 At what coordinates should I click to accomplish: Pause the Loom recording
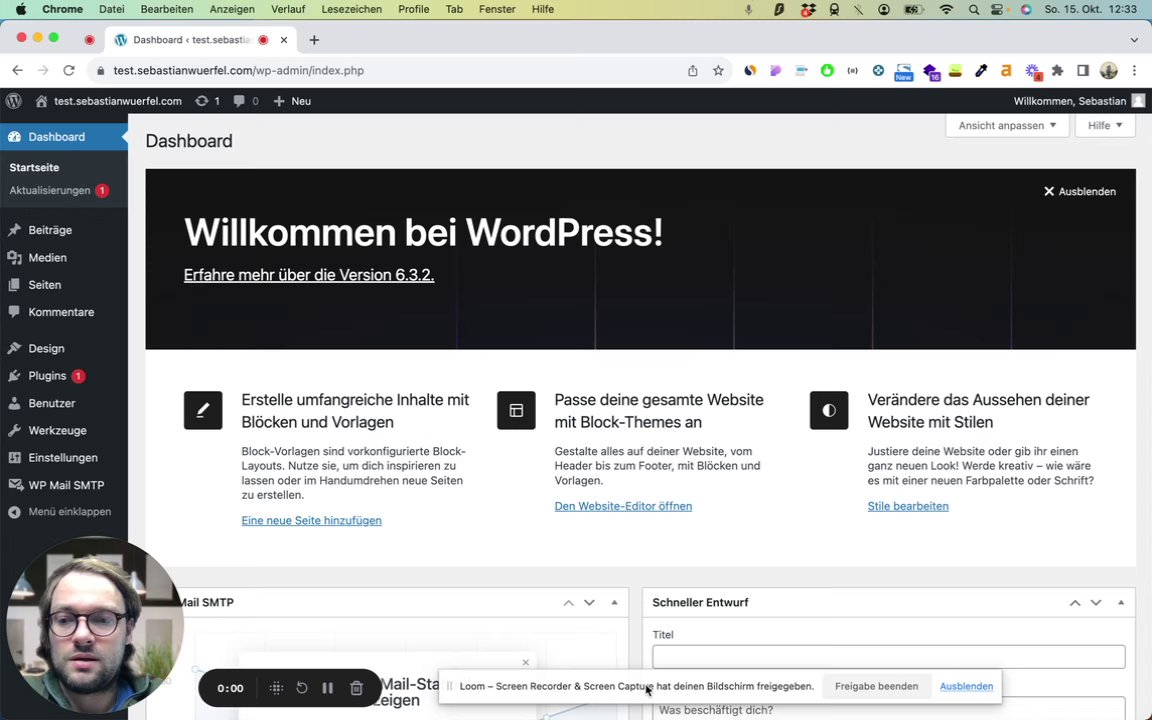pos(328,688)
